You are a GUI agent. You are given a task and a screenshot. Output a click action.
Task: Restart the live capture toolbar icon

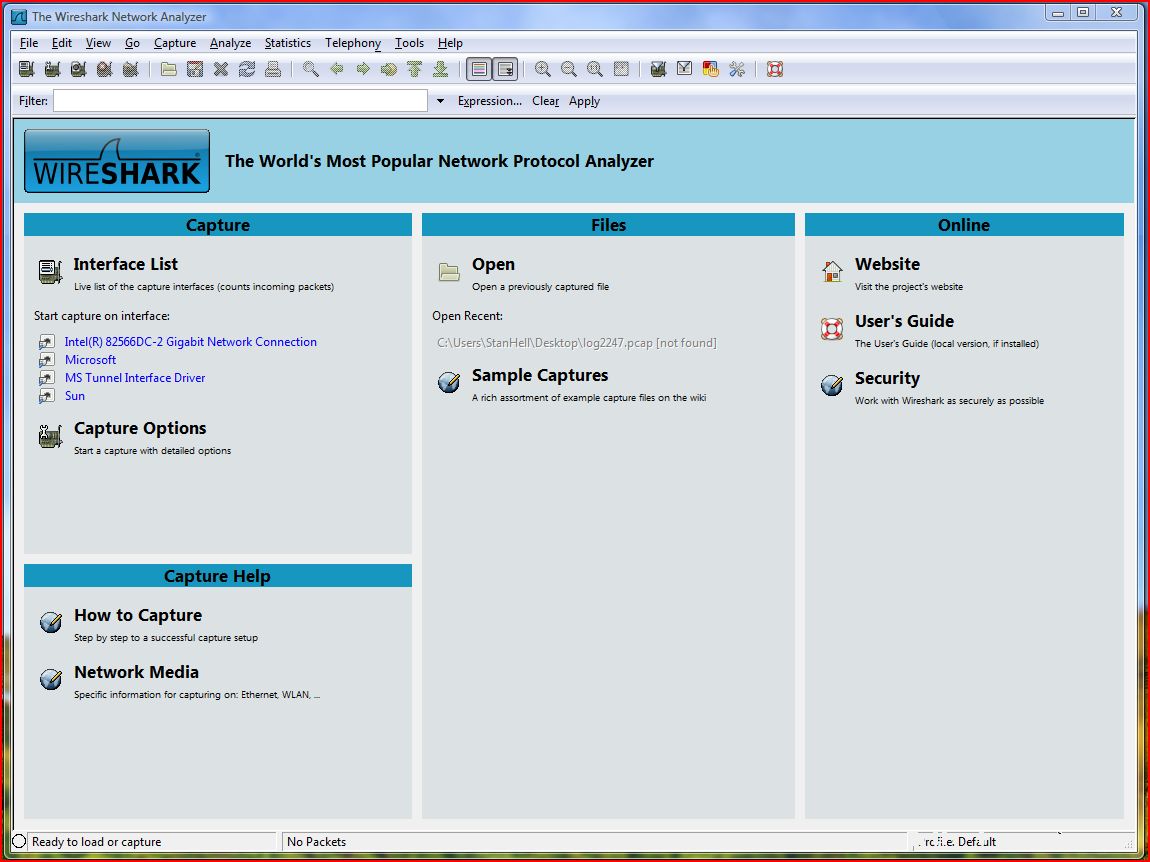click(x=131, y=69)
